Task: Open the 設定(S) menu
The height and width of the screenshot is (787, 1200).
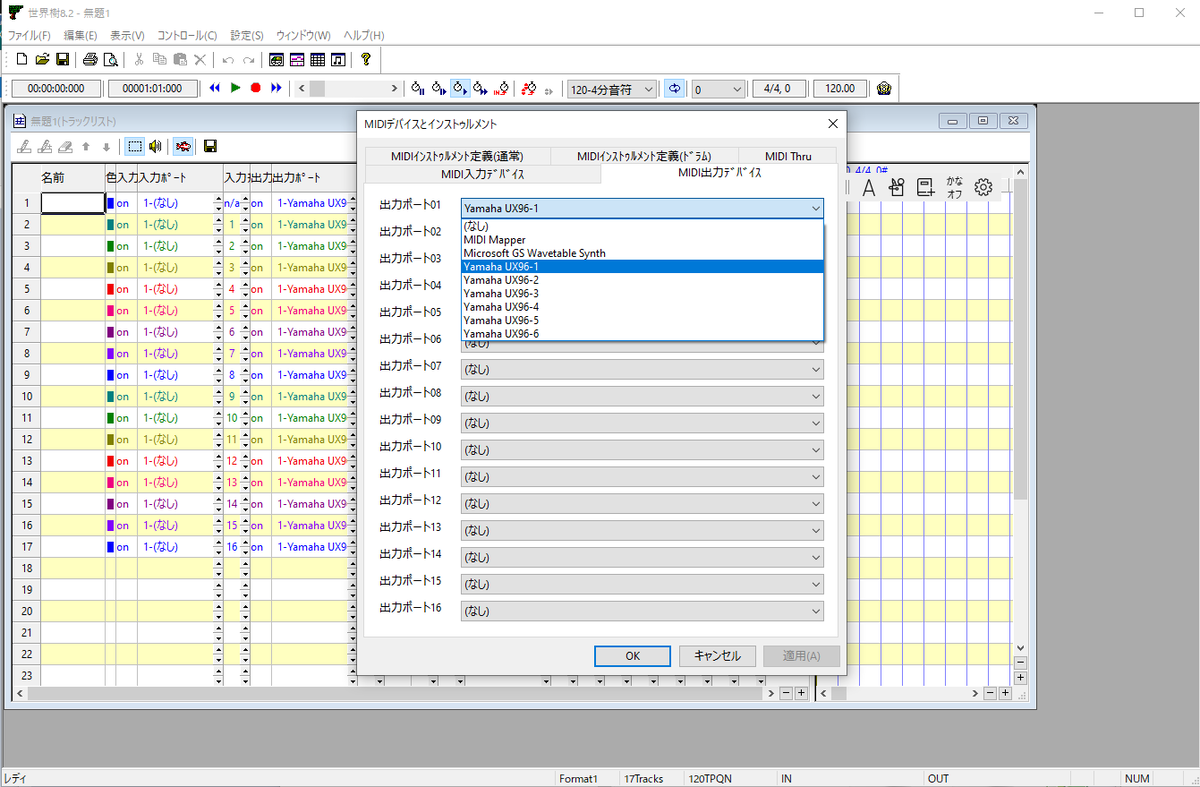Action: 247,35
